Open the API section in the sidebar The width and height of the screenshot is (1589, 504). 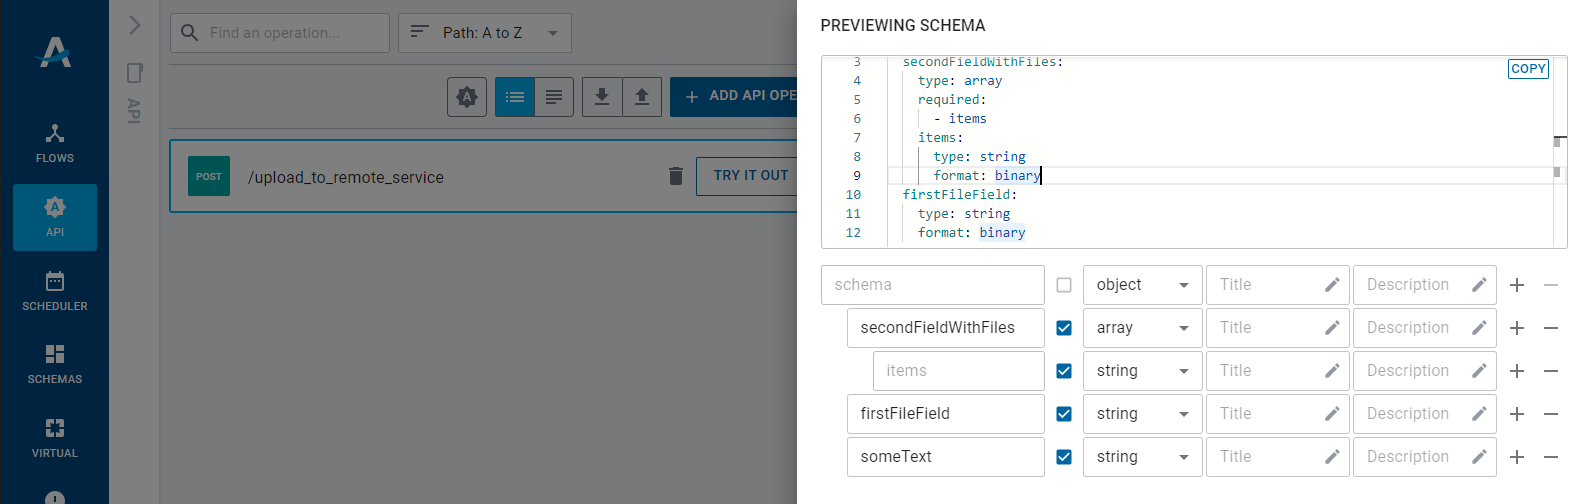(55, 217)
